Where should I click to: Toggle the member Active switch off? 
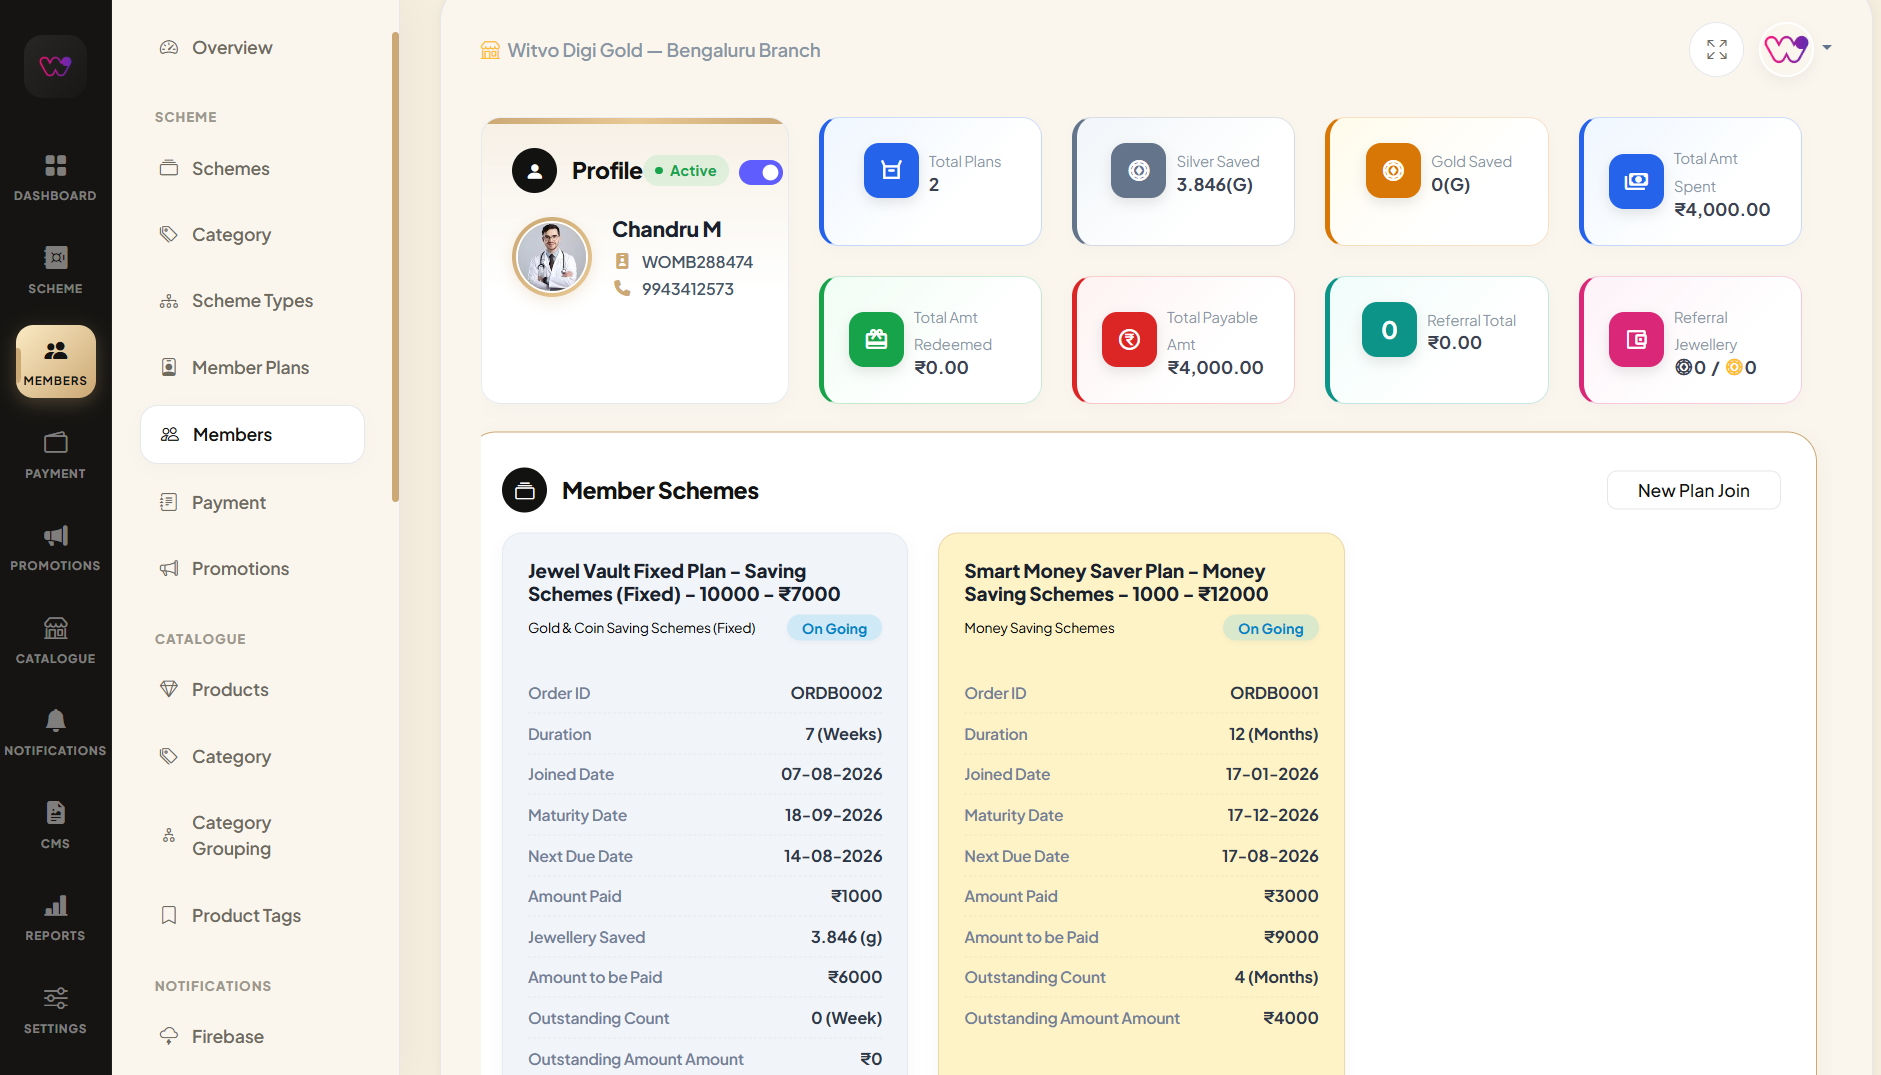pos(761,172)
